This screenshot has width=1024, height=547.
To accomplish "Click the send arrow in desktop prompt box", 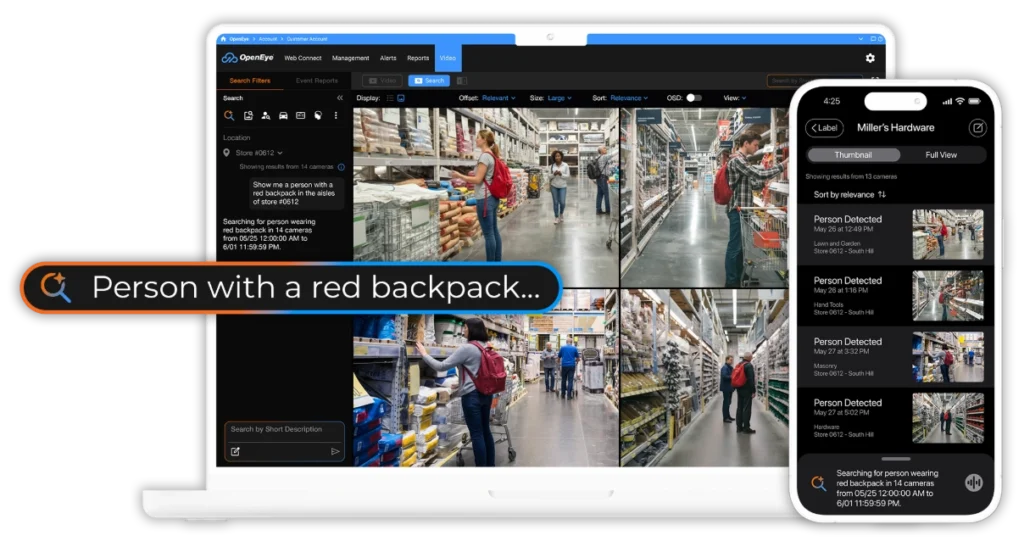I will coord(335,452).
